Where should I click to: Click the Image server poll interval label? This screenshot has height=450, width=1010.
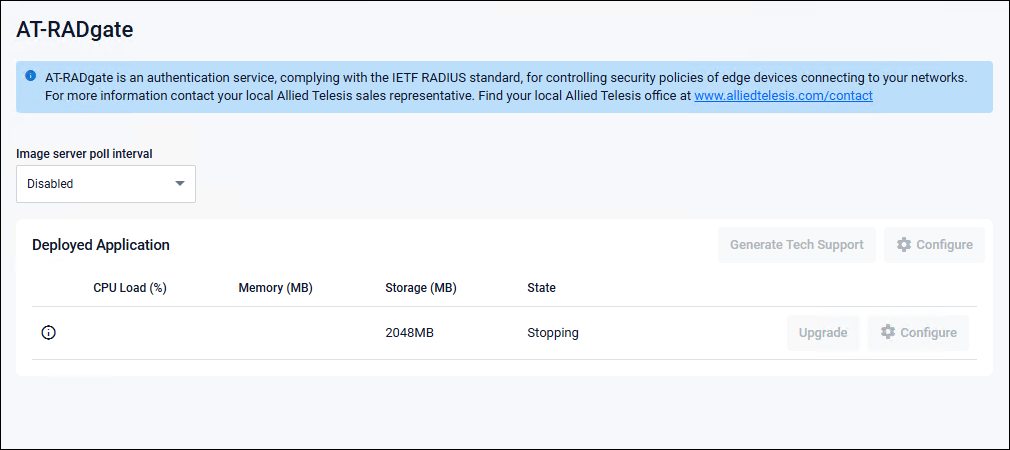(x=84, y=154)
